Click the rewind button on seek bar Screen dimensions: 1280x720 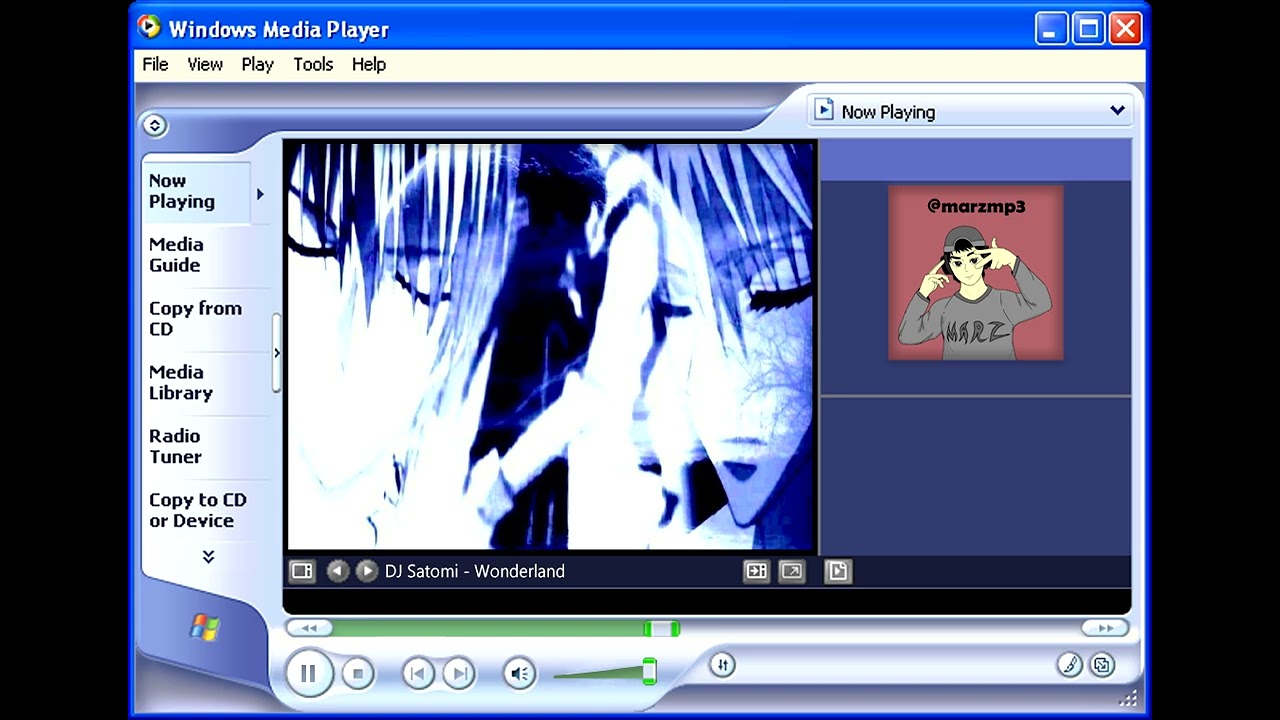(x=309, y=628)
